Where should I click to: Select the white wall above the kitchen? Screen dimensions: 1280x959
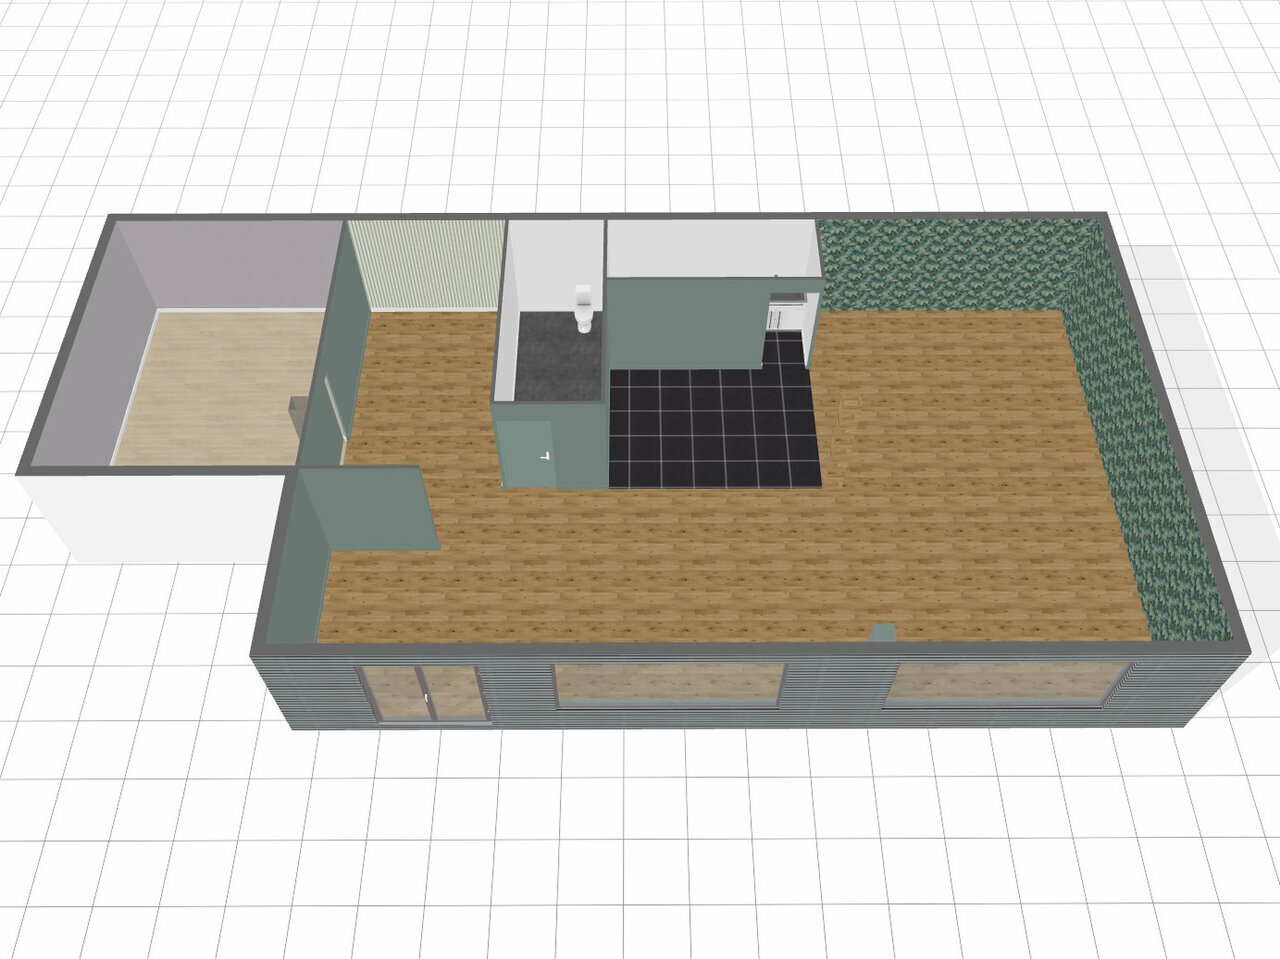(710, 248)
